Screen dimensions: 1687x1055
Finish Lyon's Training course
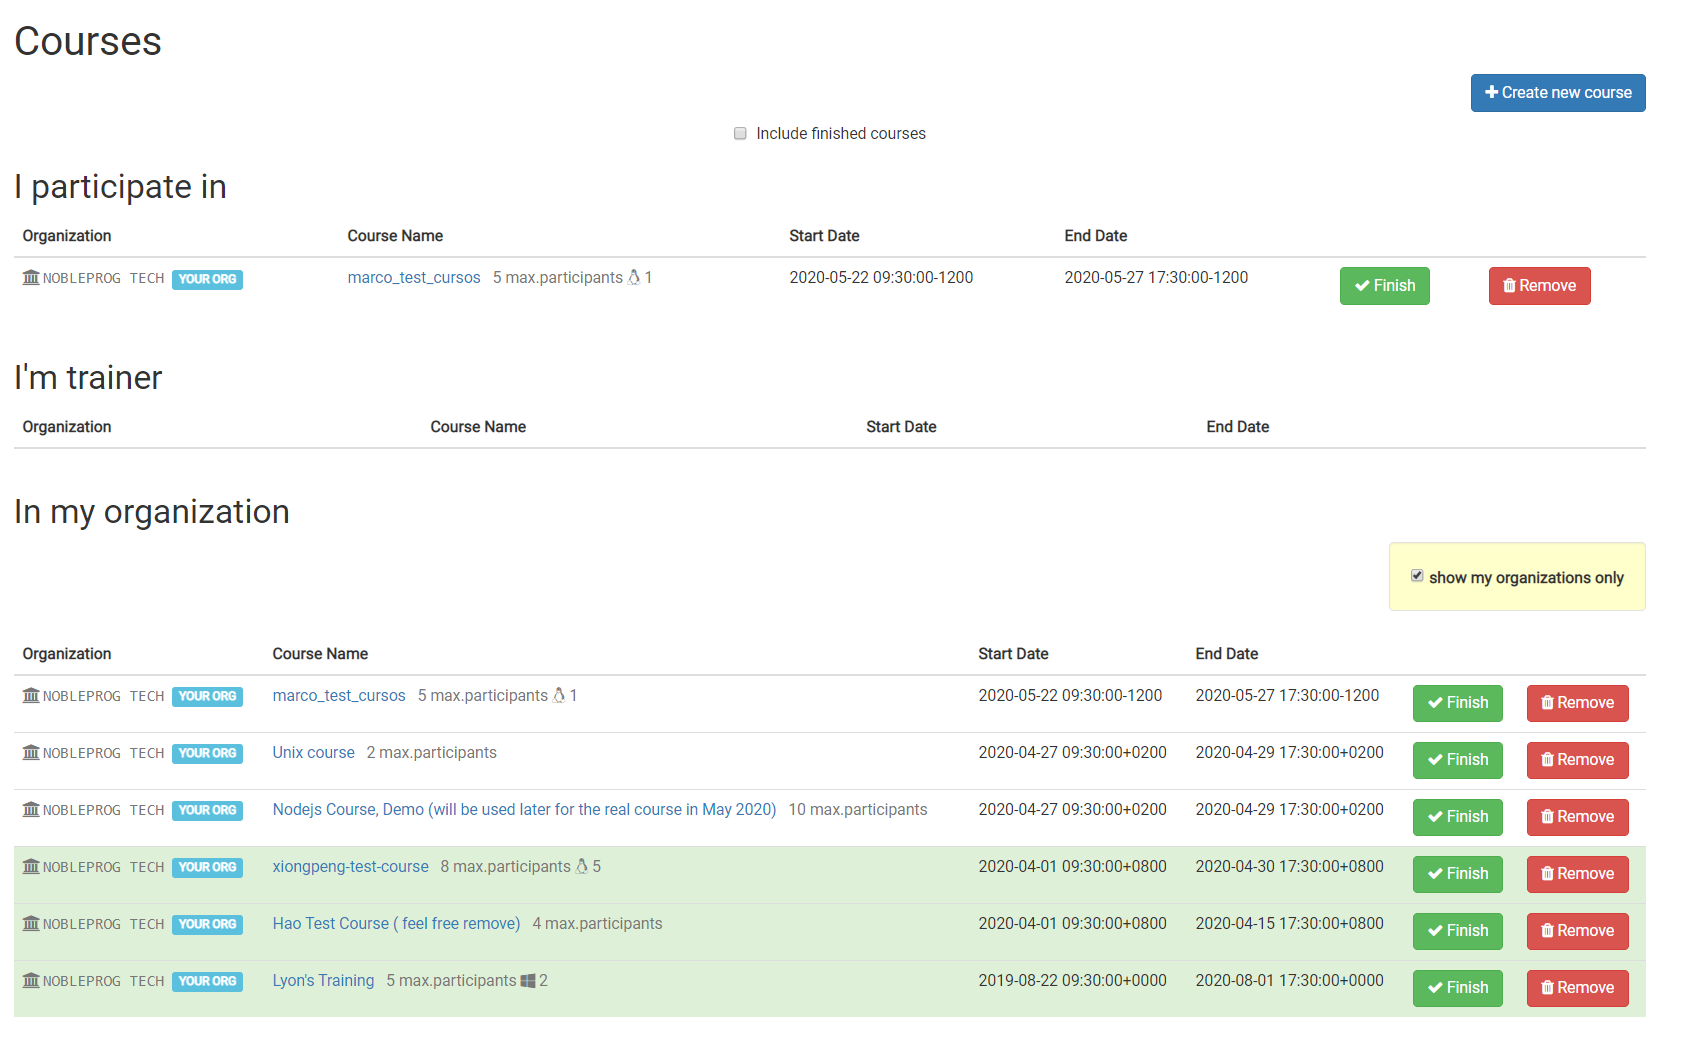click(1457, 988)
